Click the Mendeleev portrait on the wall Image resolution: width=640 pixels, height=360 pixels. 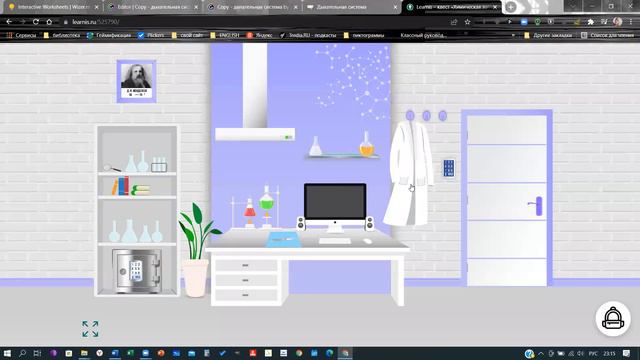(136, 81)
